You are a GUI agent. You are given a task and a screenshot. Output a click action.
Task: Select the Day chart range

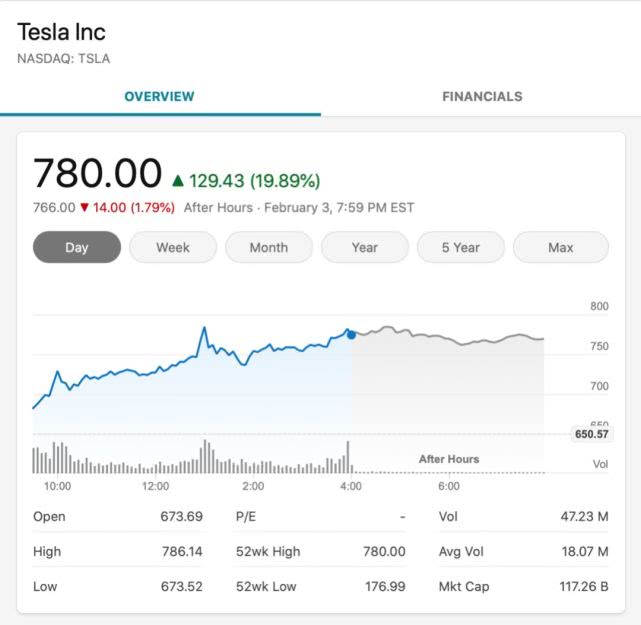(x=77, y=248)
